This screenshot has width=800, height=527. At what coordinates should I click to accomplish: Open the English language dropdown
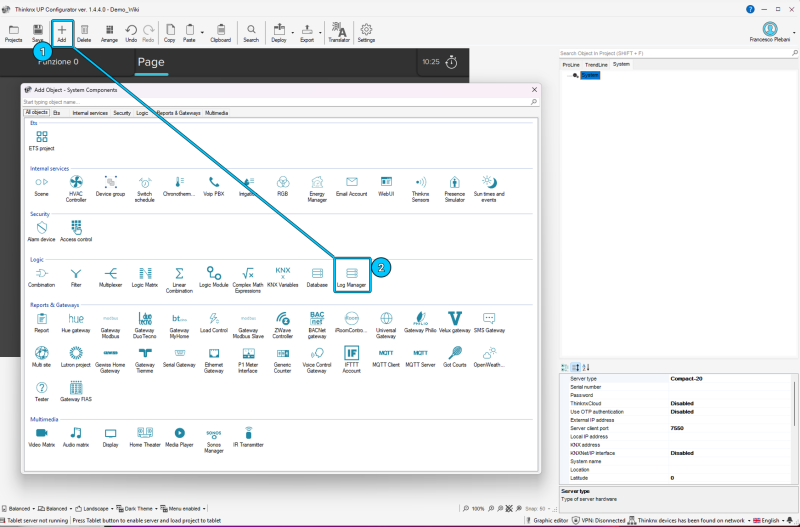click(768, 520)
